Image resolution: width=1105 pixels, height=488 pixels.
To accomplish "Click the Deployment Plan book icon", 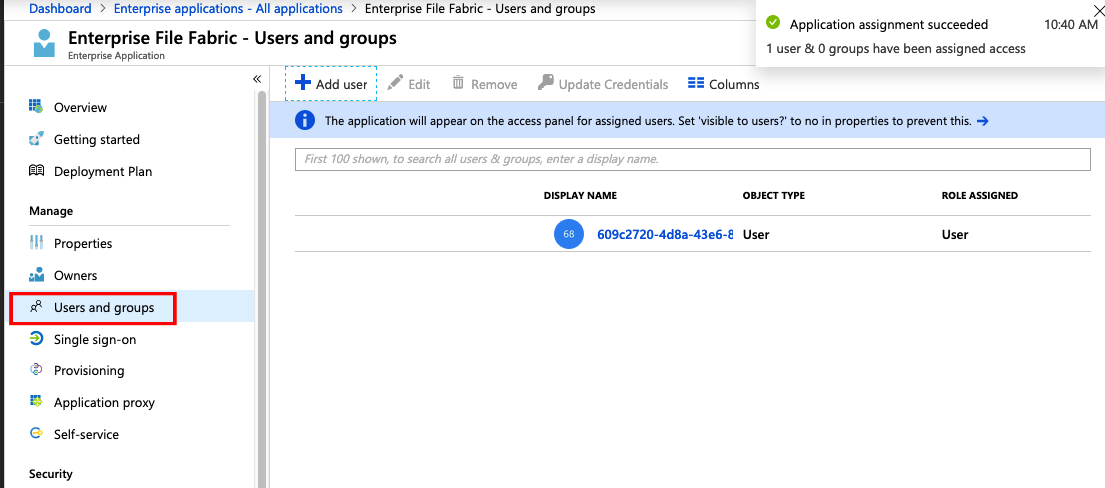I will tap(36, 171).
